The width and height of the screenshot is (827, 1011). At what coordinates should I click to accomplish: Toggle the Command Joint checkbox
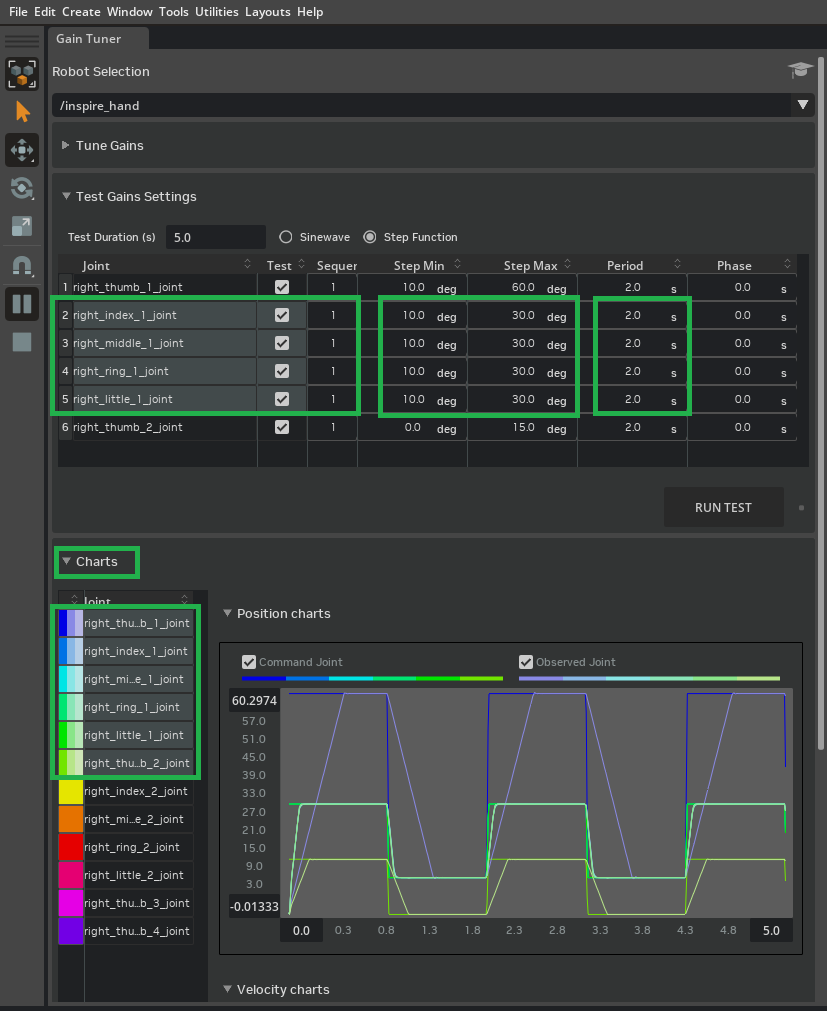point(248,661)
